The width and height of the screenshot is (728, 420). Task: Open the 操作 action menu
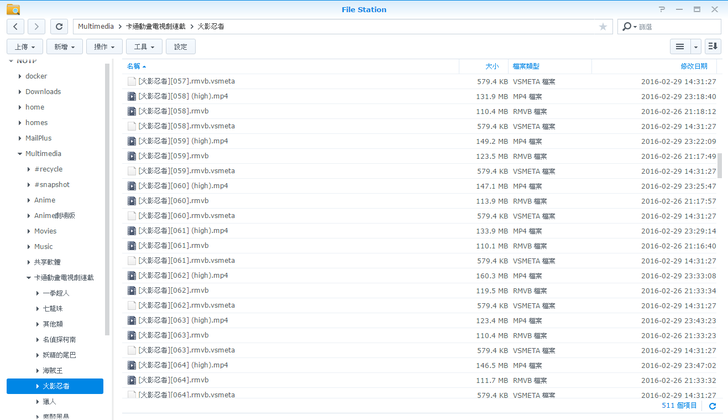(103, 47)
